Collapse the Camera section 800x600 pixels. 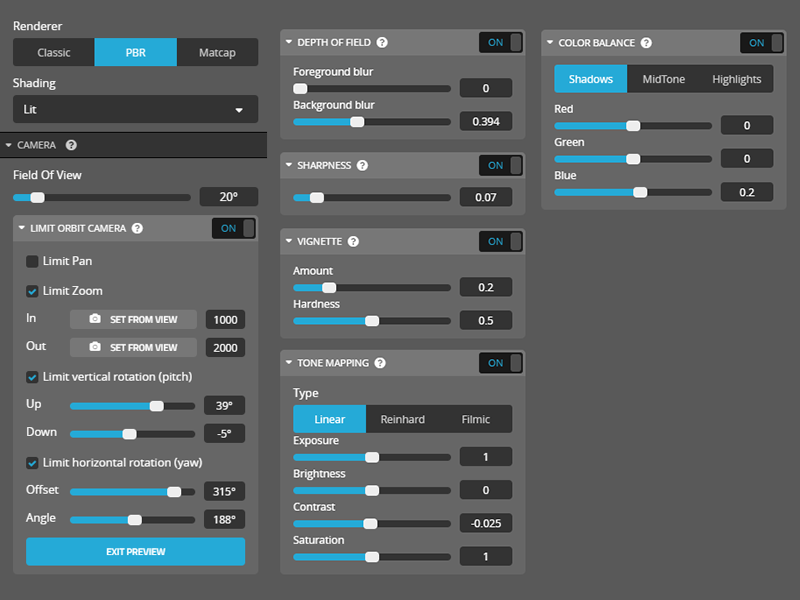[8, 145]
